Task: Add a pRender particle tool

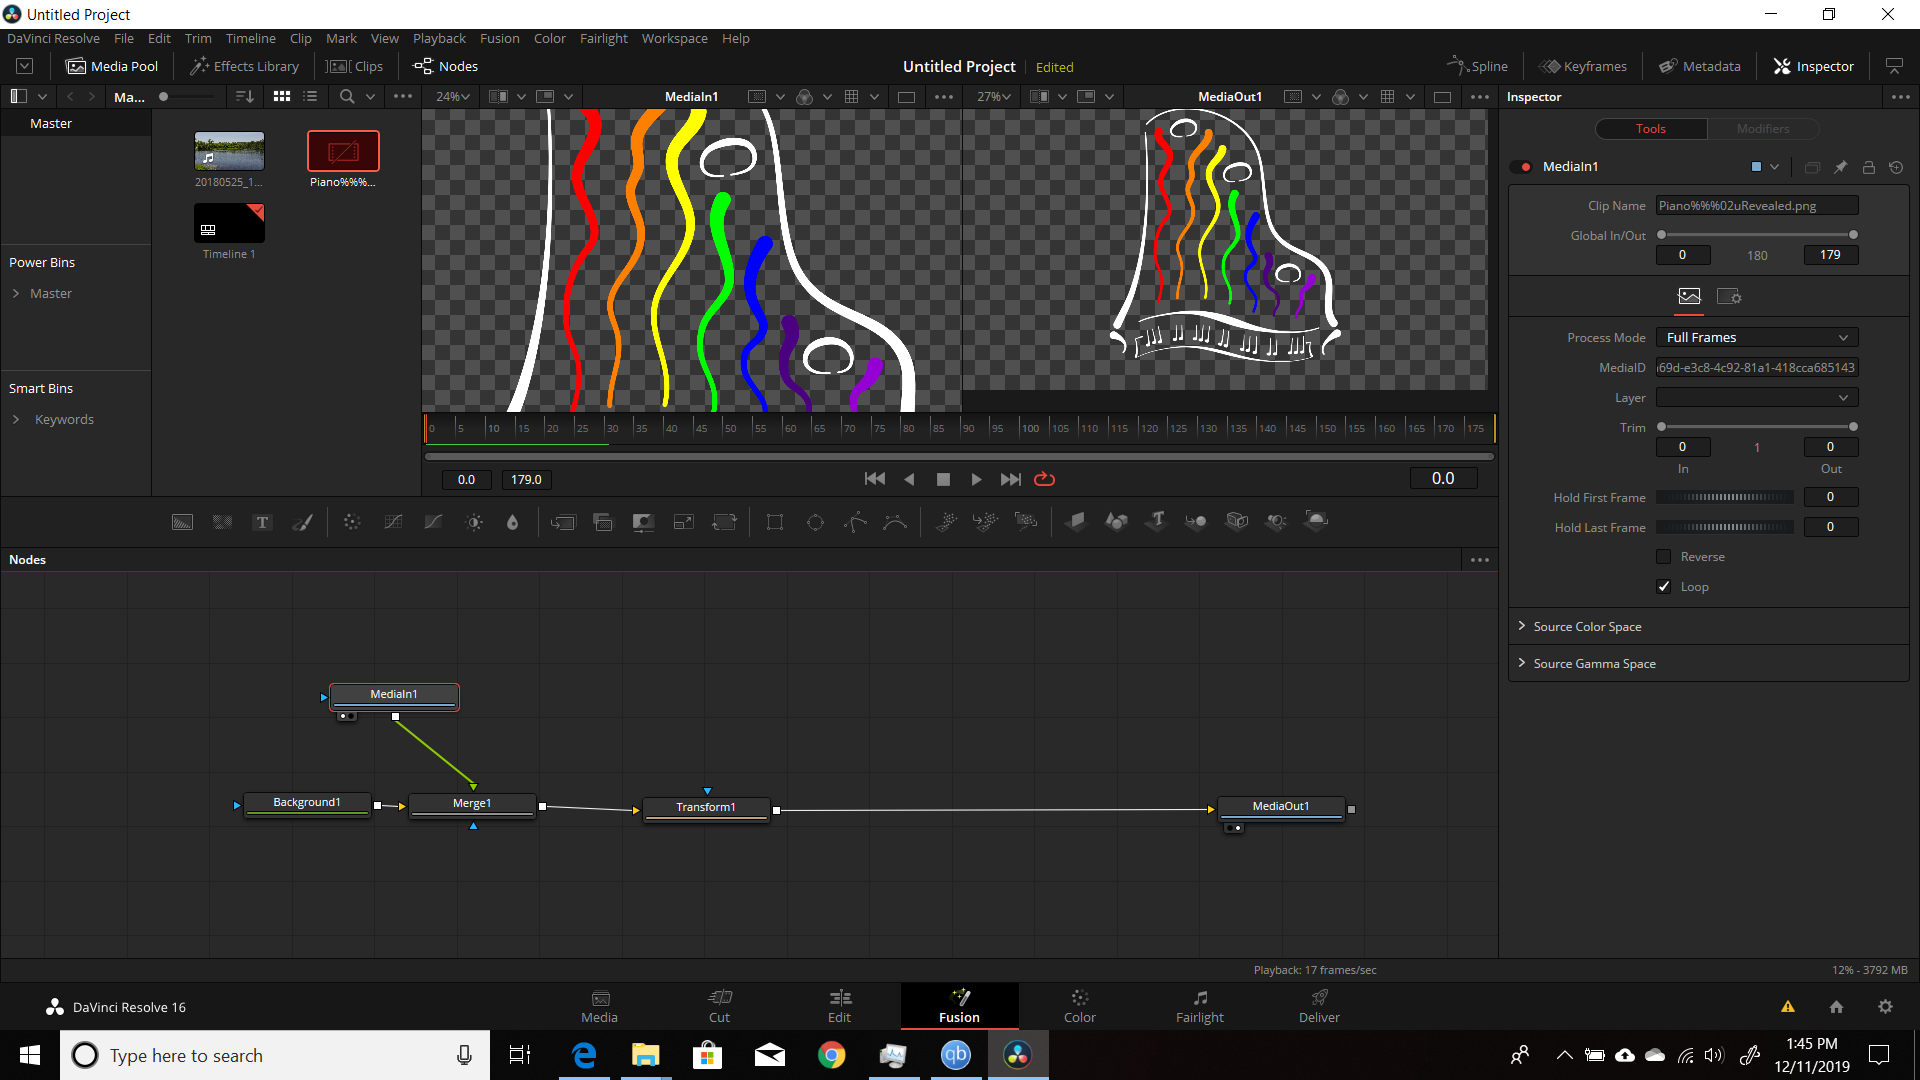Action: tap(1026, 522)
